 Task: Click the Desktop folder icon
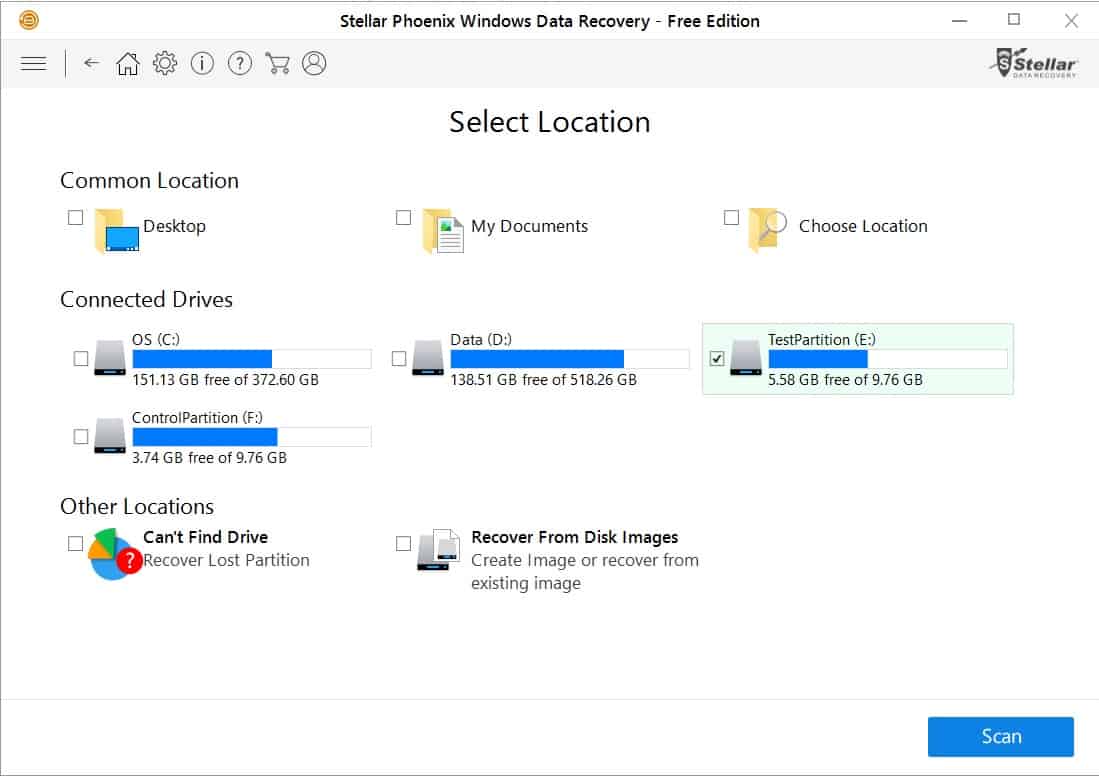coord(116,230)
